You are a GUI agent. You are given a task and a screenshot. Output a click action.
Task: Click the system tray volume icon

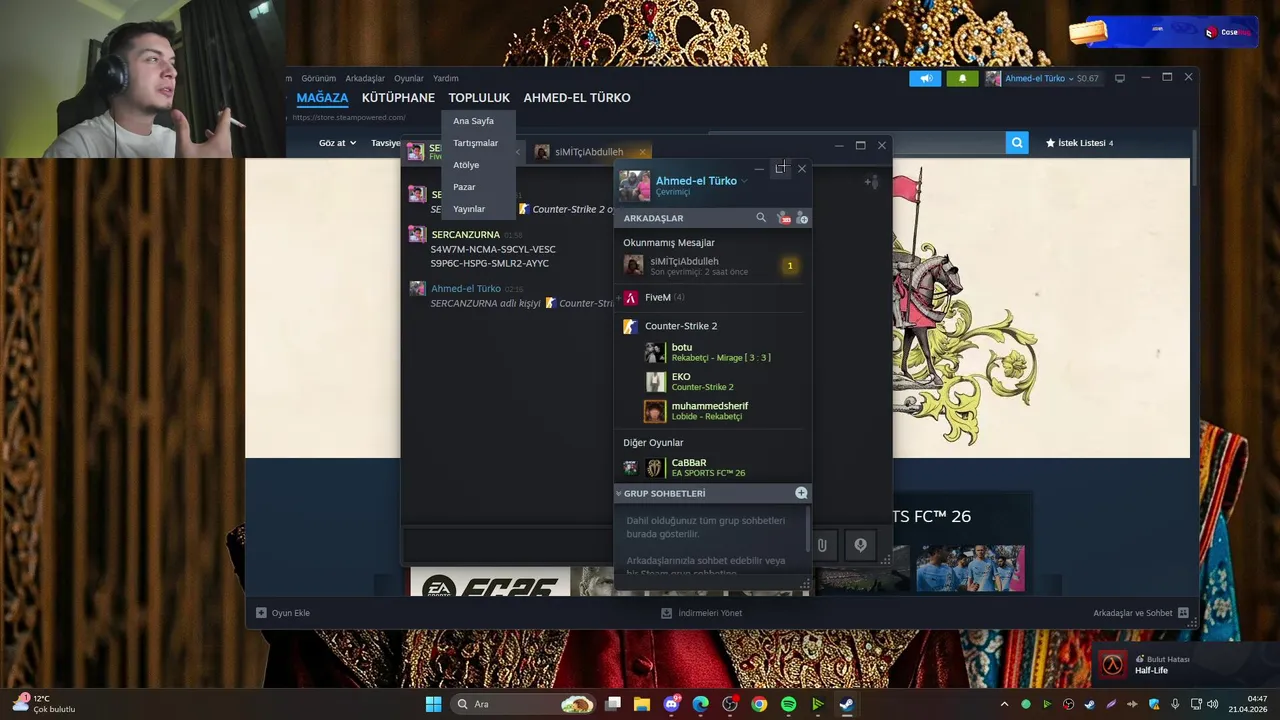[1212, 704]
